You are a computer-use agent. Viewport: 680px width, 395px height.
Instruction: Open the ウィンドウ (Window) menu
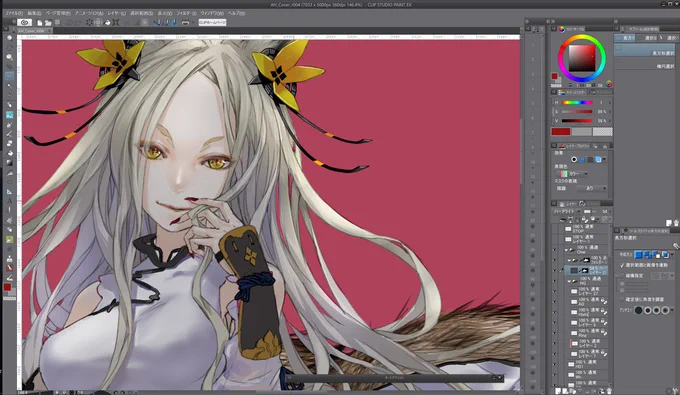(212, 13)
